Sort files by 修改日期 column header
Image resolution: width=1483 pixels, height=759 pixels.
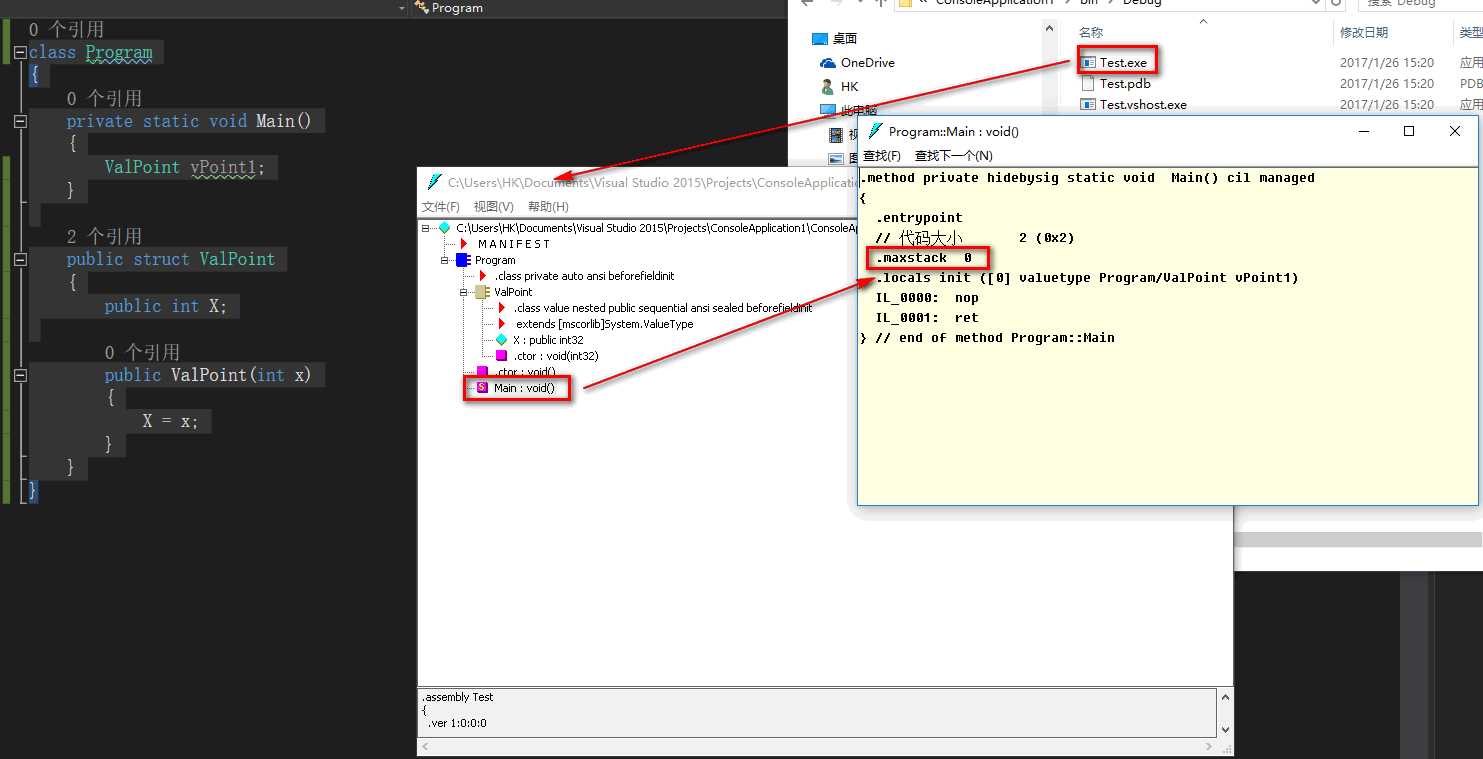pyautogui.click(x=1364, y=33)
